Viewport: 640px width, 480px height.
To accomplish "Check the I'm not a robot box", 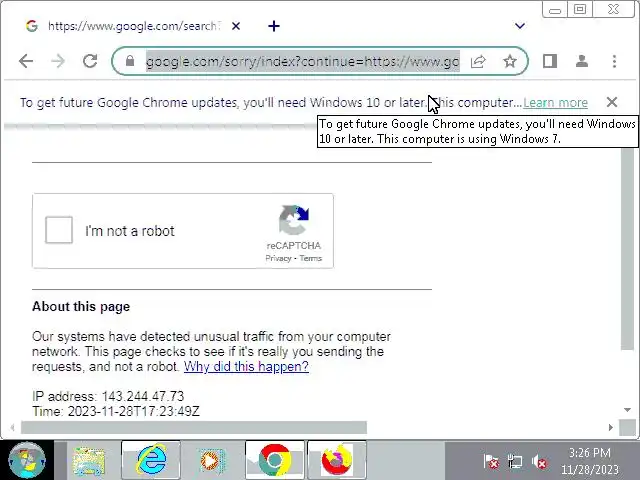I will (59, 230).
